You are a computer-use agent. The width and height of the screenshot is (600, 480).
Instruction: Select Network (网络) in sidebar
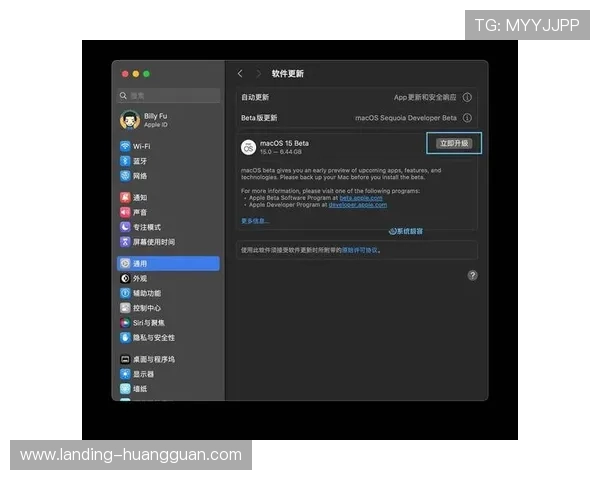(140, 176)
